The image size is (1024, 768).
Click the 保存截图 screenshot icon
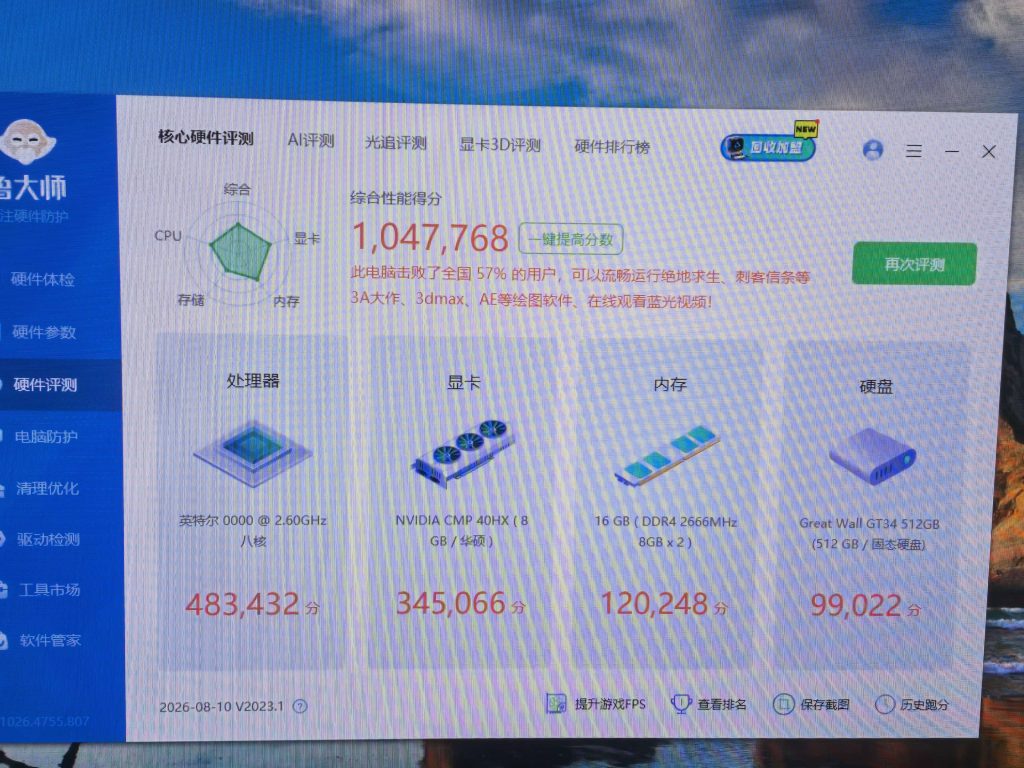coord(783,704)
